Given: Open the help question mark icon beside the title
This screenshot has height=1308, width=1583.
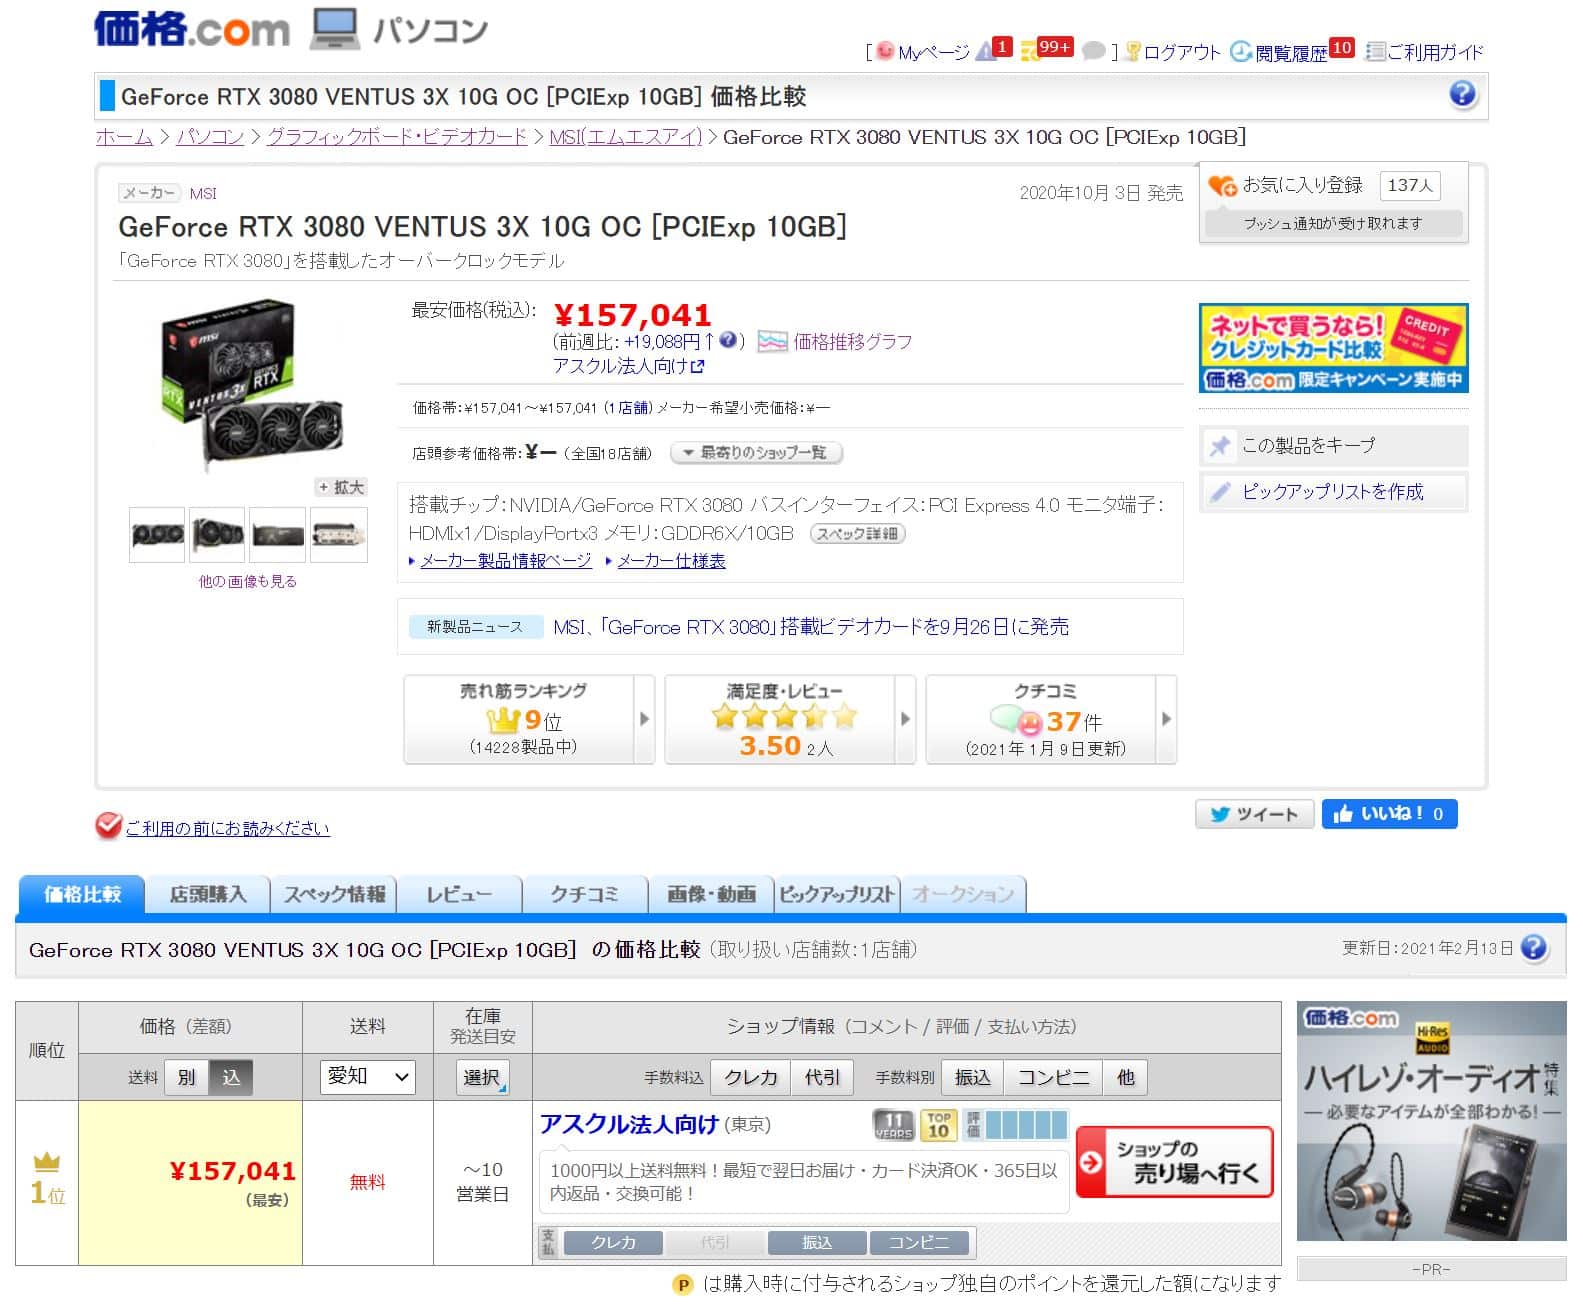Looking at the screenshot, I should coord(1462,95).
